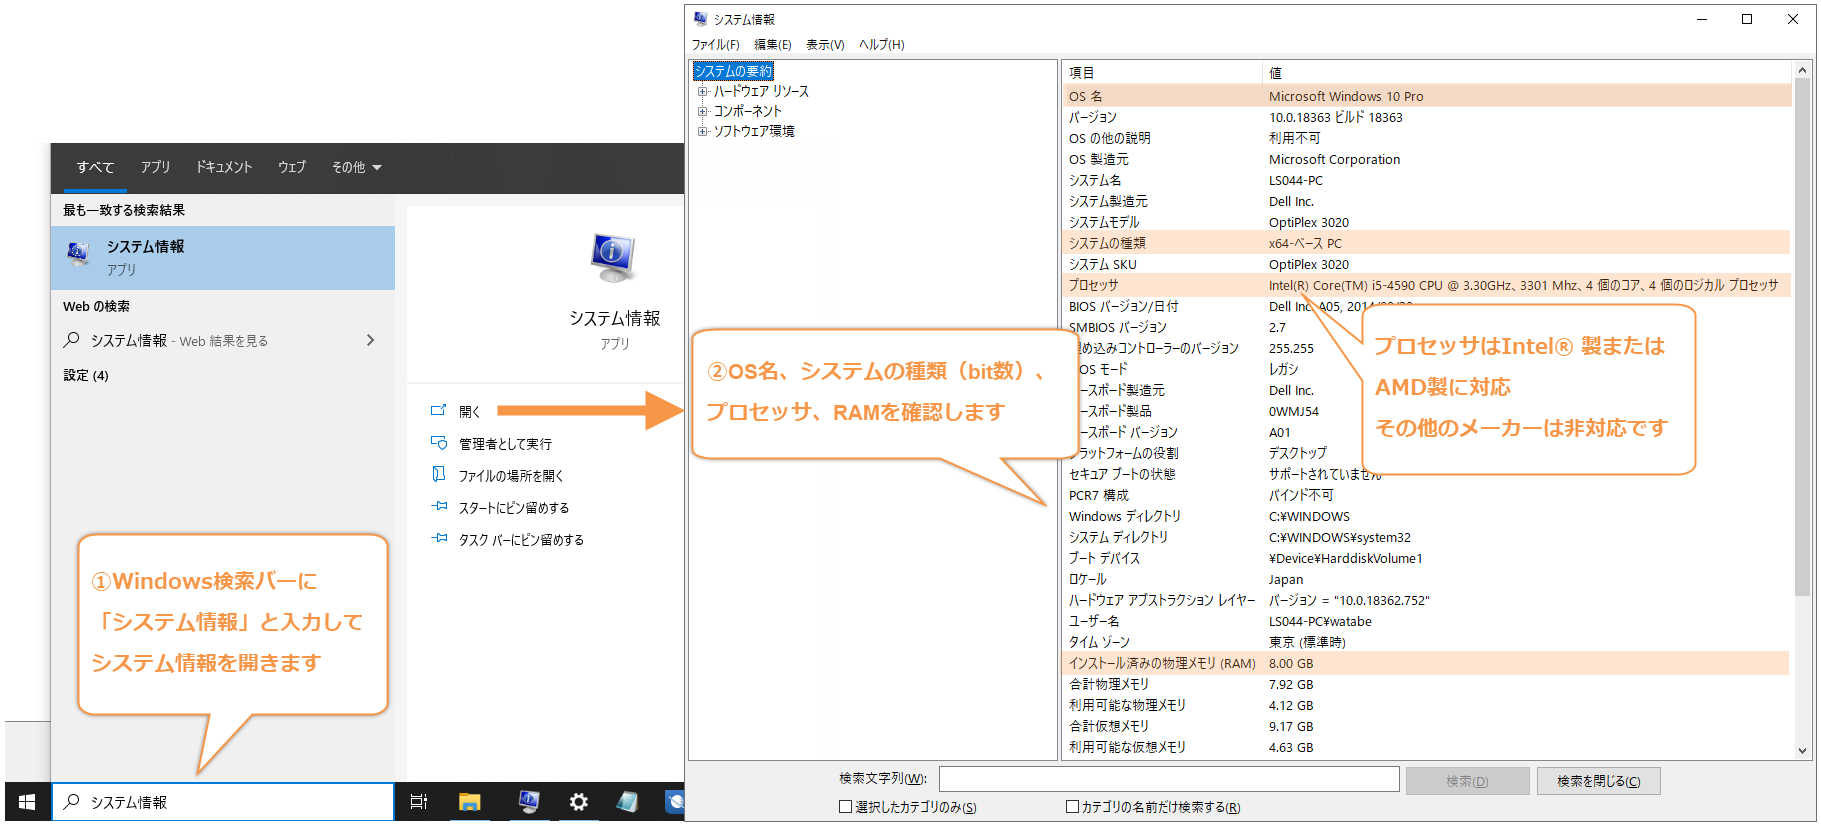This screenshot has height=825, width=1821.
Task: Choose ファイルの場所を開く action
Action: (x=511, y=476)
